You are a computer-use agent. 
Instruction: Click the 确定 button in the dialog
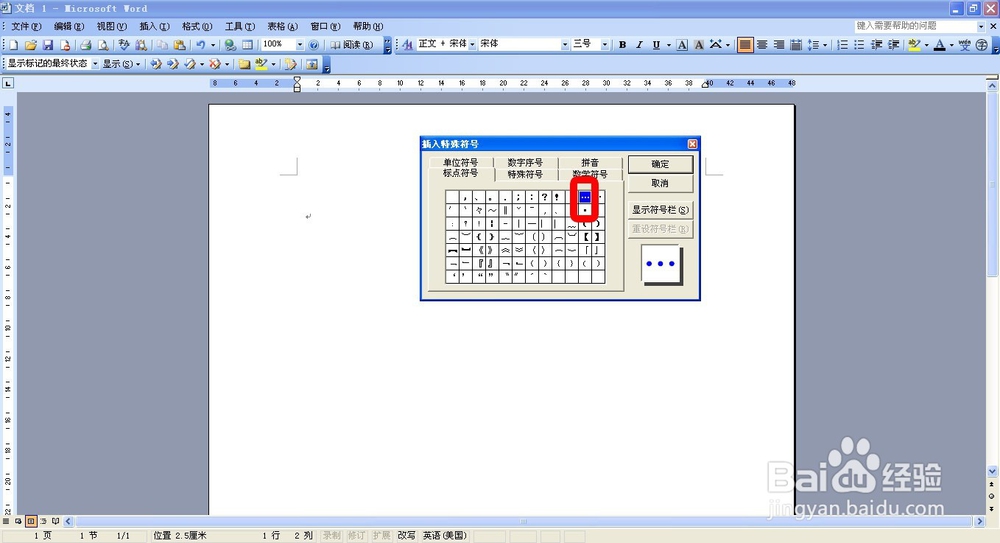(660, 164)
